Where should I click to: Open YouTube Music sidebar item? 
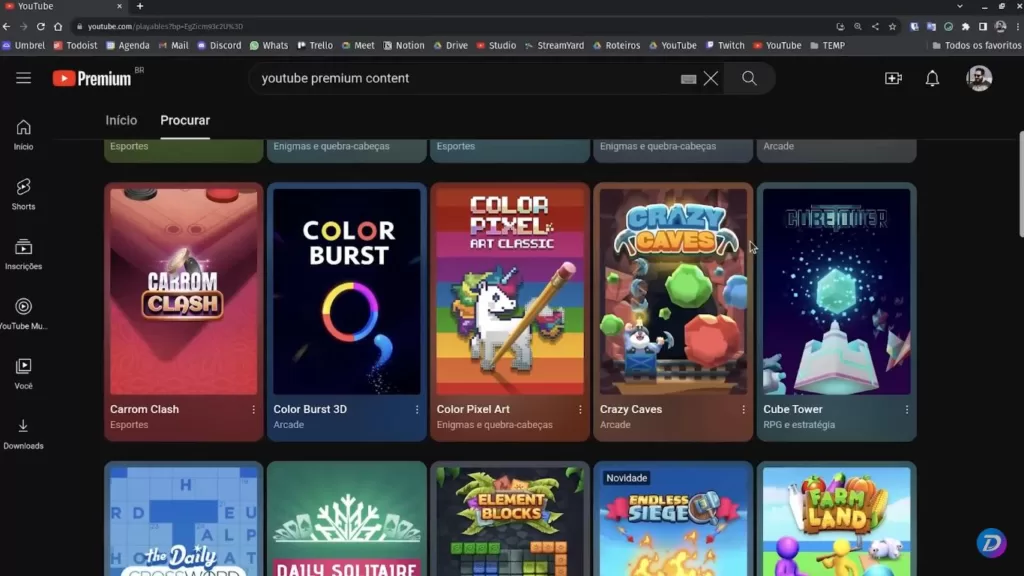point(24,314)
